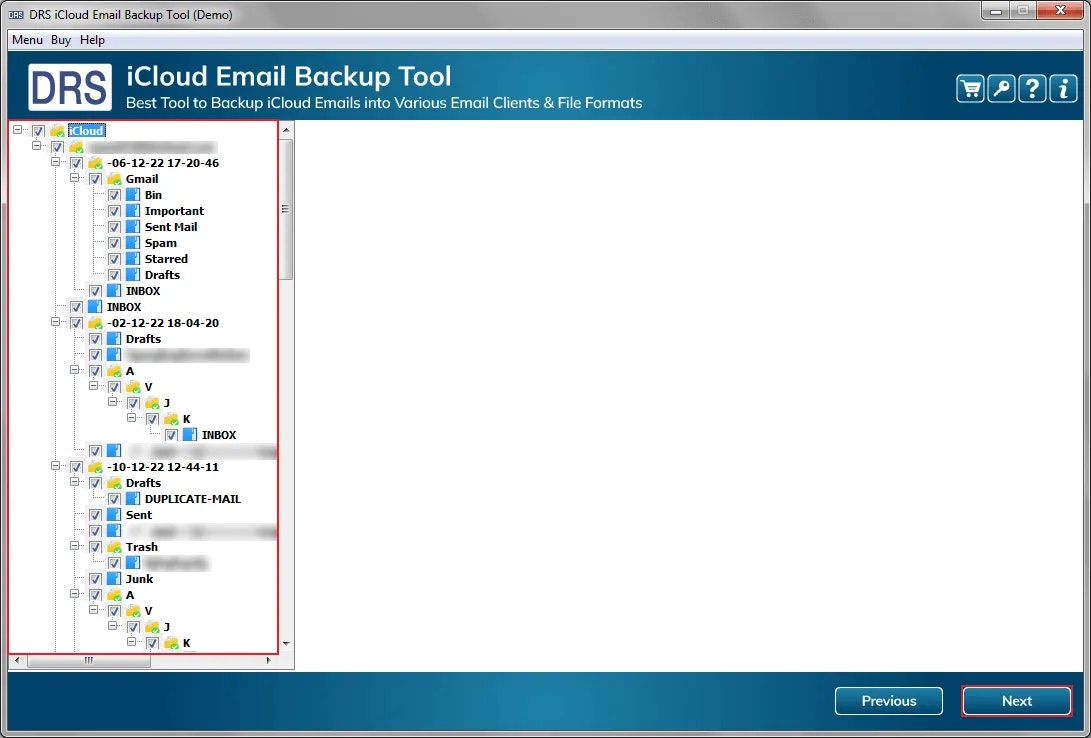This screenshot has width=1091, height=738.
Task: Uncheck the DUPLICATE-MAIL checkbox
Action: coord(114,499)
